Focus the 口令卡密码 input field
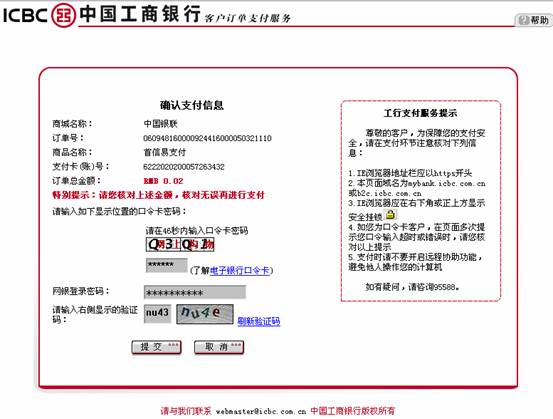Viewport: 553px width, 419px height. 166,265
